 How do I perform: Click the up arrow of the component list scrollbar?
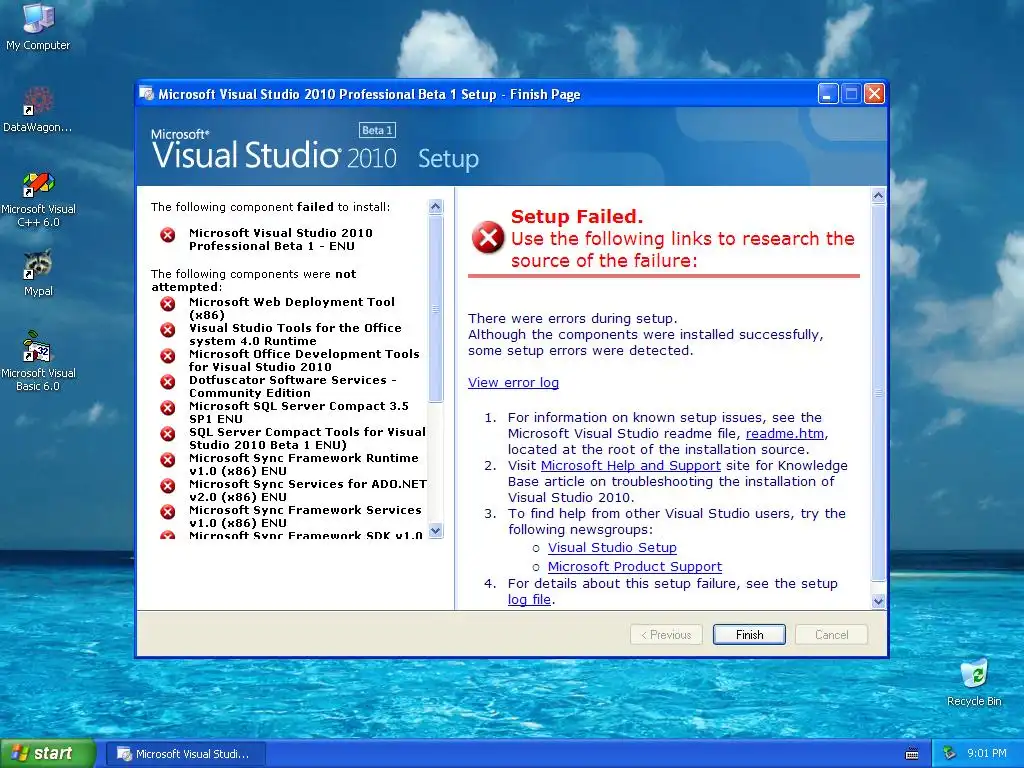[436, 207]
